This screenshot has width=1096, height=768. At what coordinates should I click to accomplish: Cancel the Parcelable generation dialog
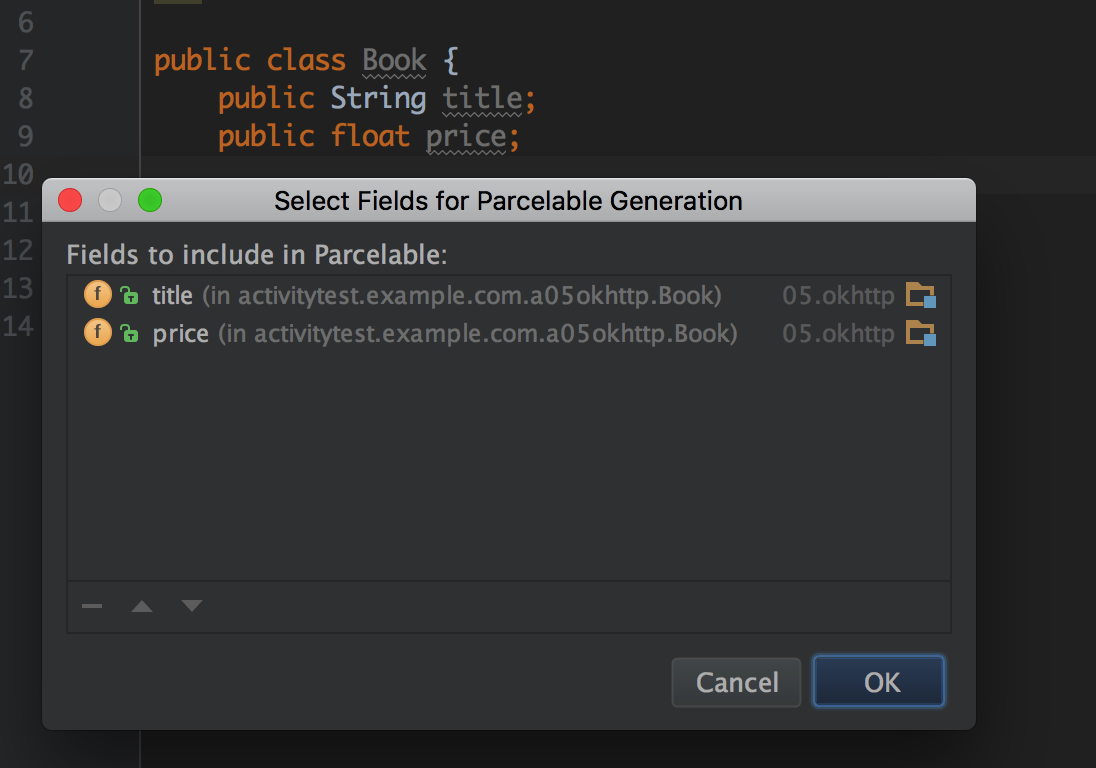click(737, 682)
